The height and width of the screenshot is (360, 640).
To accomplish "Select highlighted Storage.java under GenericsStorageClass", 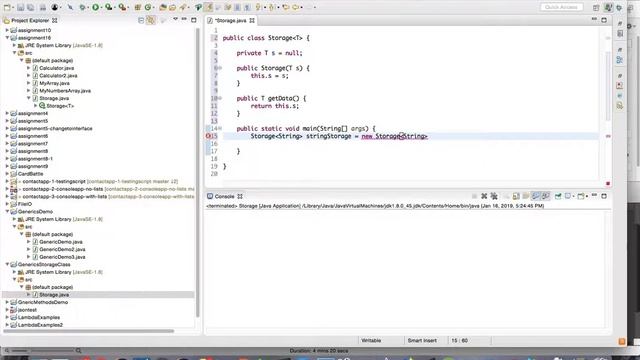I will tap(54, 295).
